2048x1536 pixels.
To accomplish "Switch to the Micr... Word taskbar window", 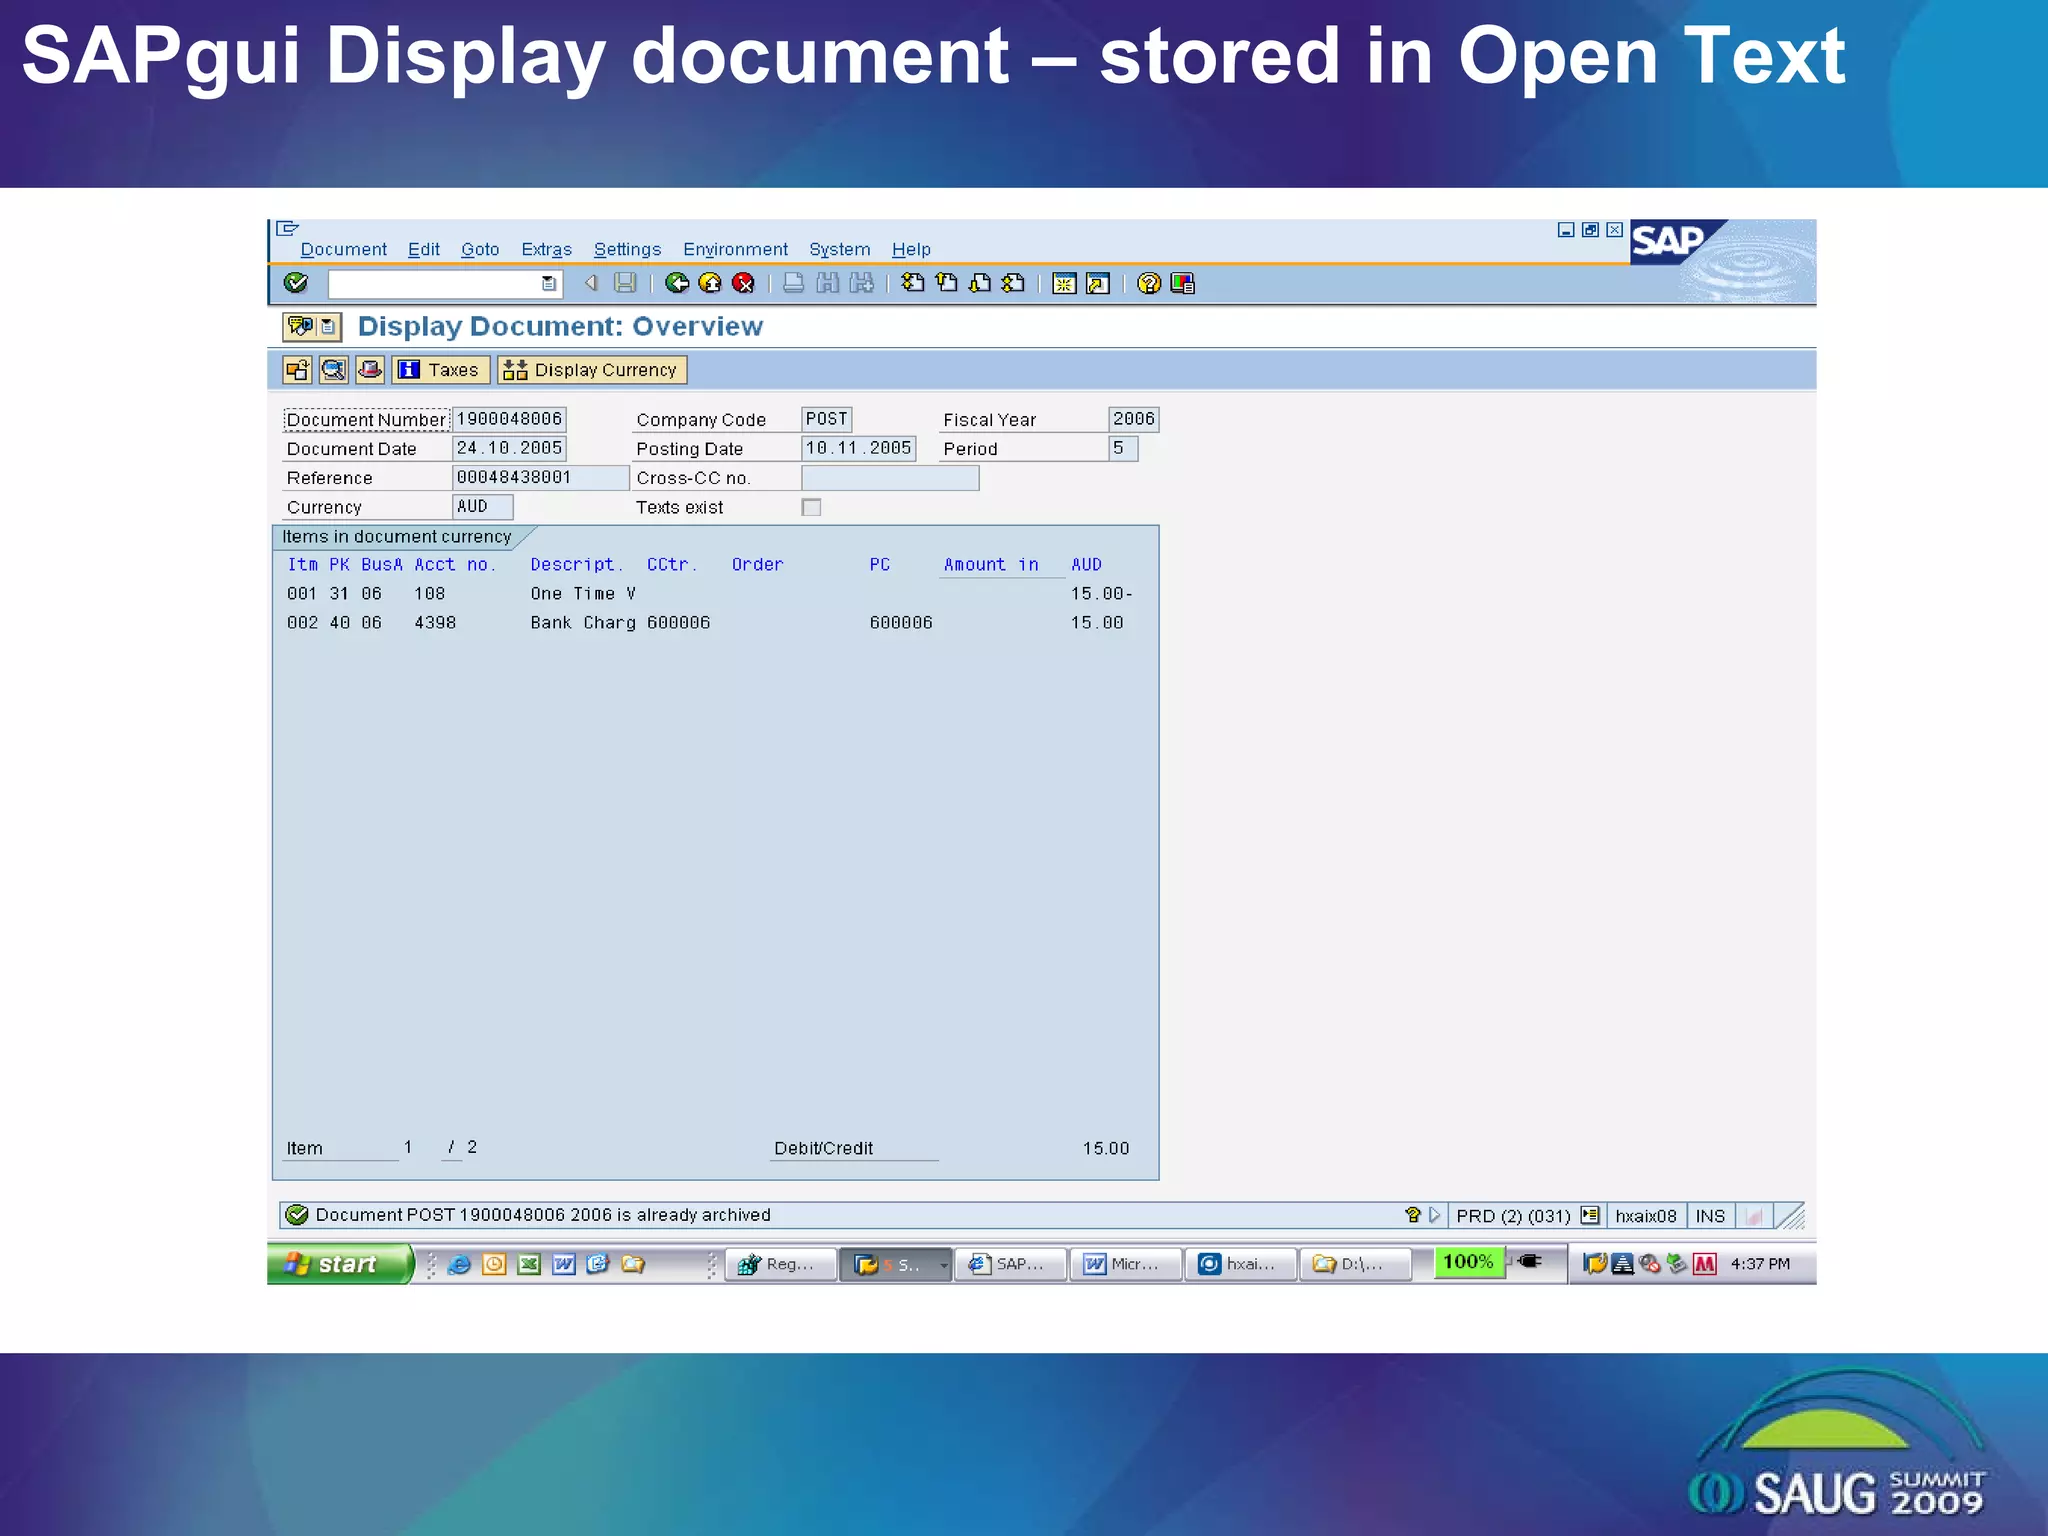I will tap(1125, 1265).
